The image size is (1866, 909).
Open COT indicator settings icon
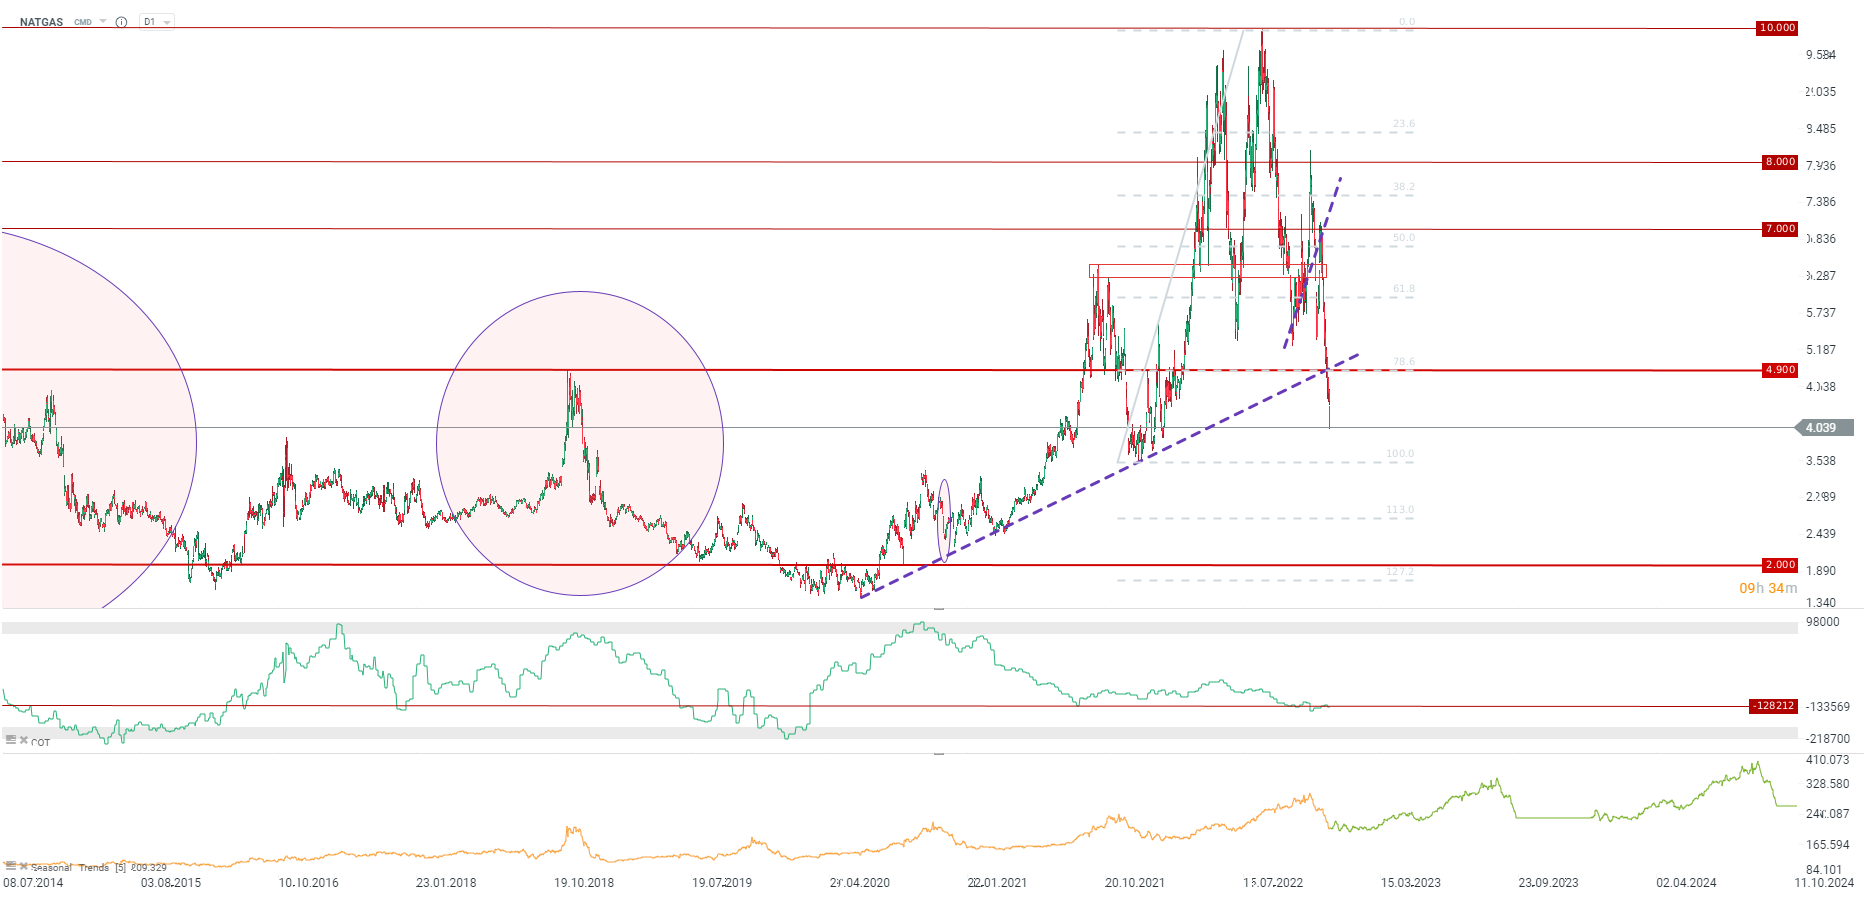pyautogui.click(x=10, y=740)
